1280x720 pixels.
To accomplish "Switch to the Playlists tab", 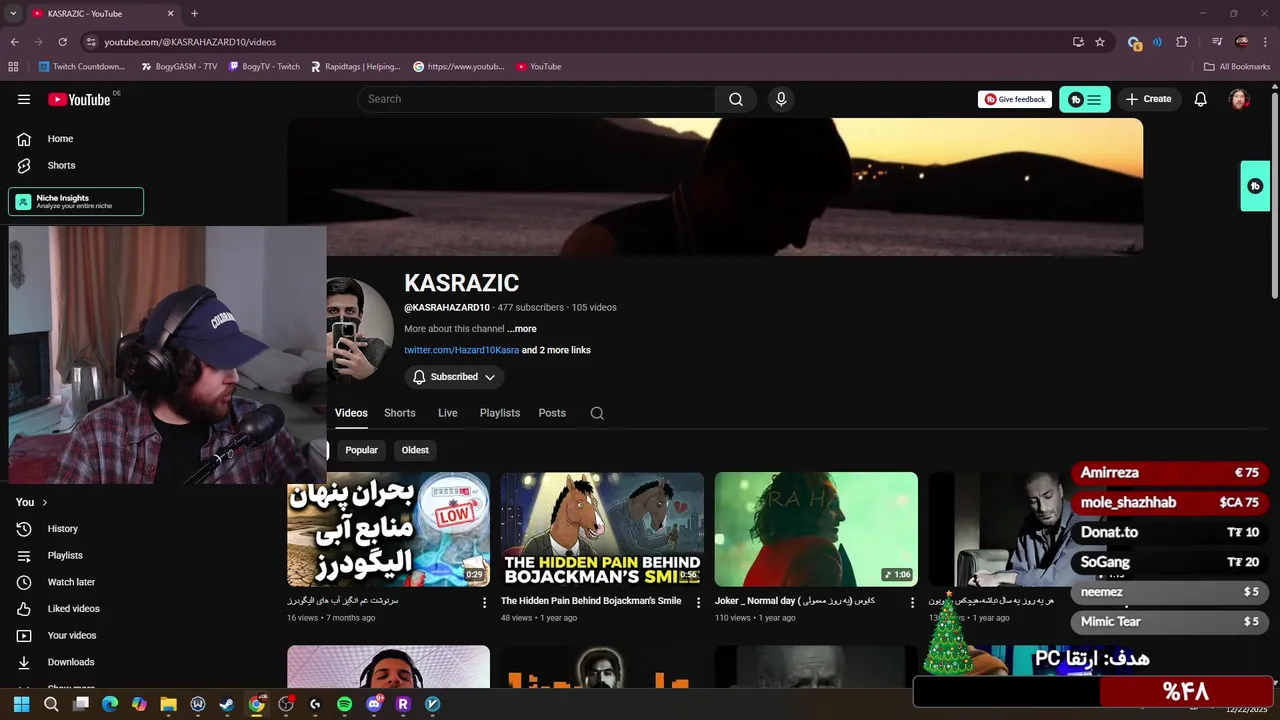I will pos(499,413).
